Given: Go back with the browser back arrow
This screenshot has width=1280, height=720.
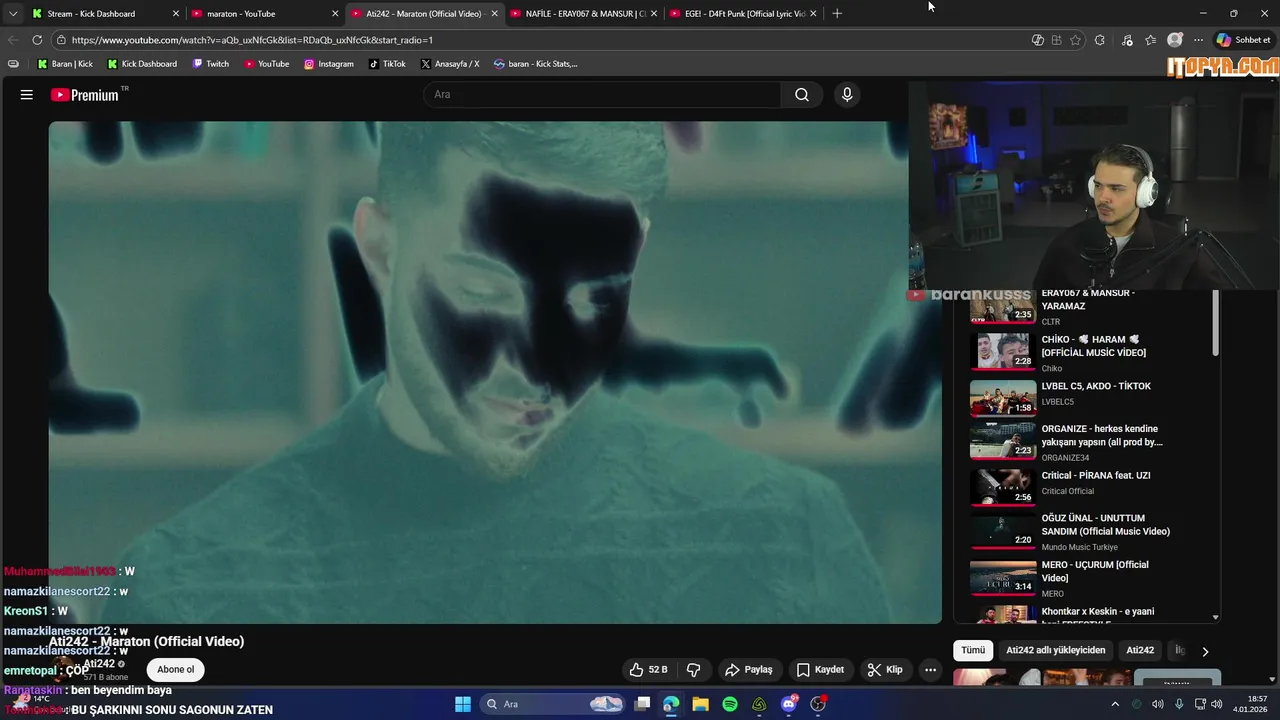Looking at the screenshot, I should [13, 40].
